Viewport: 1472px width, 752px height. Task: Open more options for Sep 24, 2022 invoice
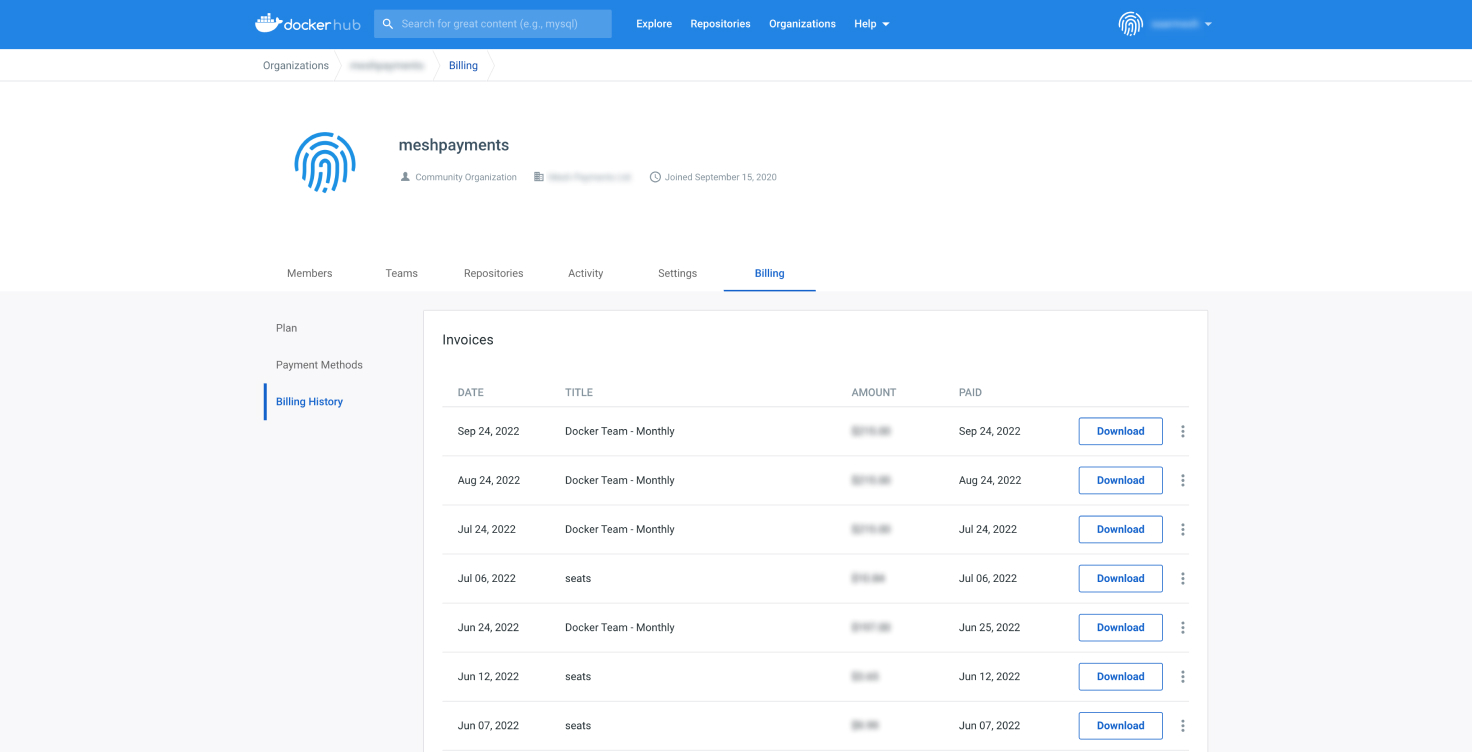[1182, 431]
